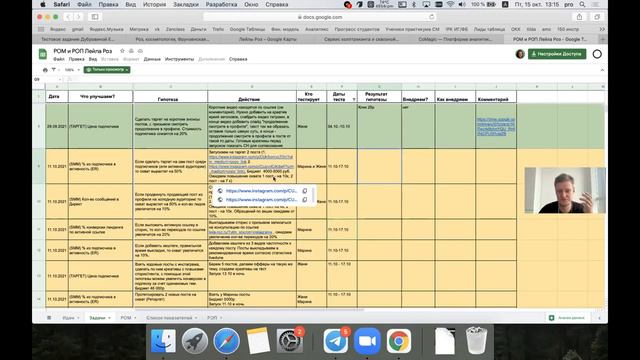The image size is (640, 360).
Task: Open Google Chrome from the Dock
Action: 399,341
